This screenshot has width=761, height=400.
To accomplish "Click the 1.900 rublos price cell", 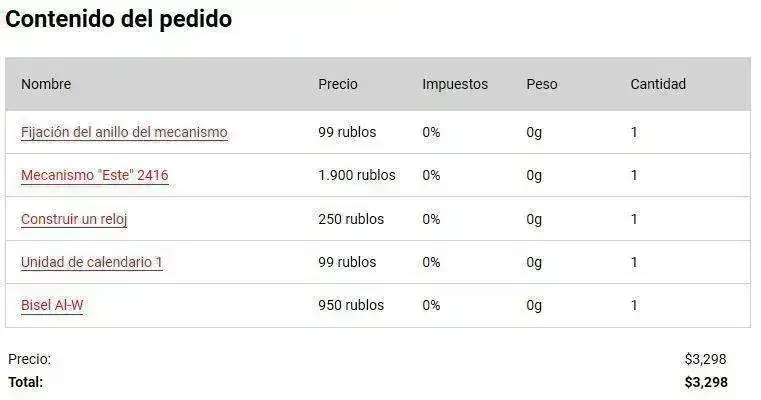I will [x=357, y=175].
